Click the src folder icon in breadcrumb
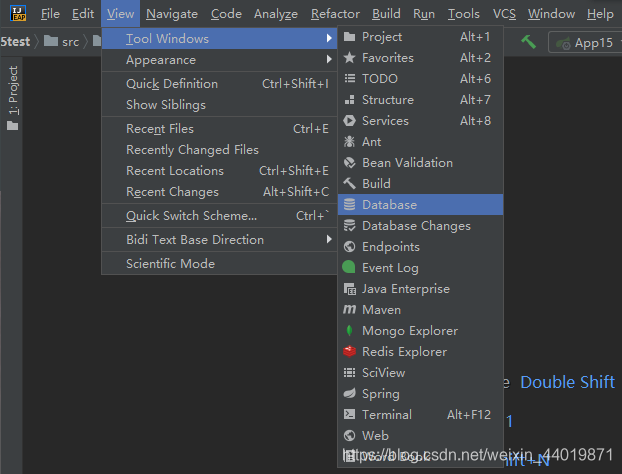 (x=51, y=41)
